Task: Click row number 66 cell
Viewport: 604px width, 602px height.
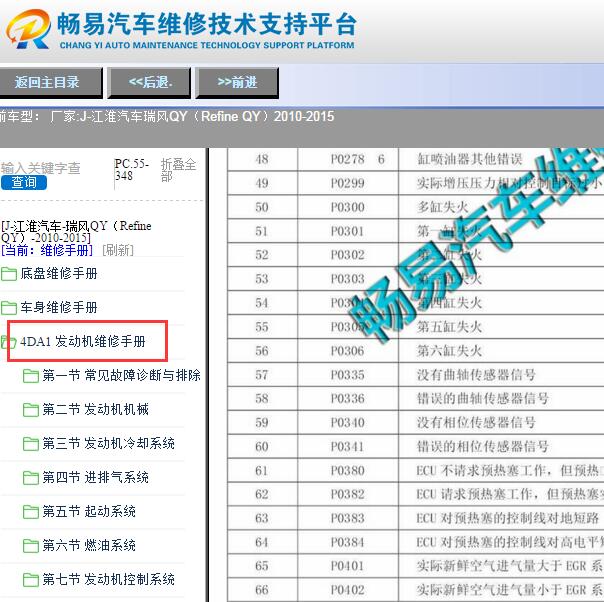Action: tap(262, 590)
